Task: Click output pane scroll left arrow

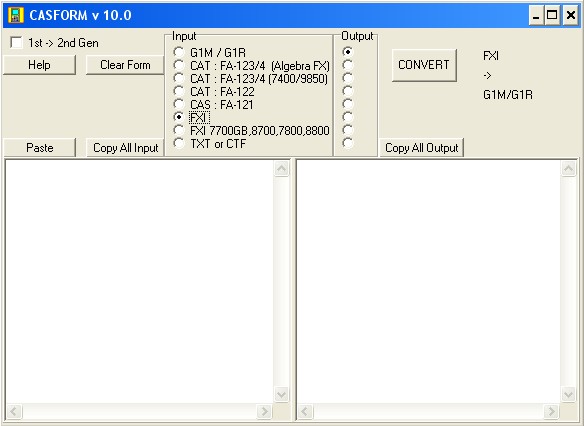Action: click(305, 411)
